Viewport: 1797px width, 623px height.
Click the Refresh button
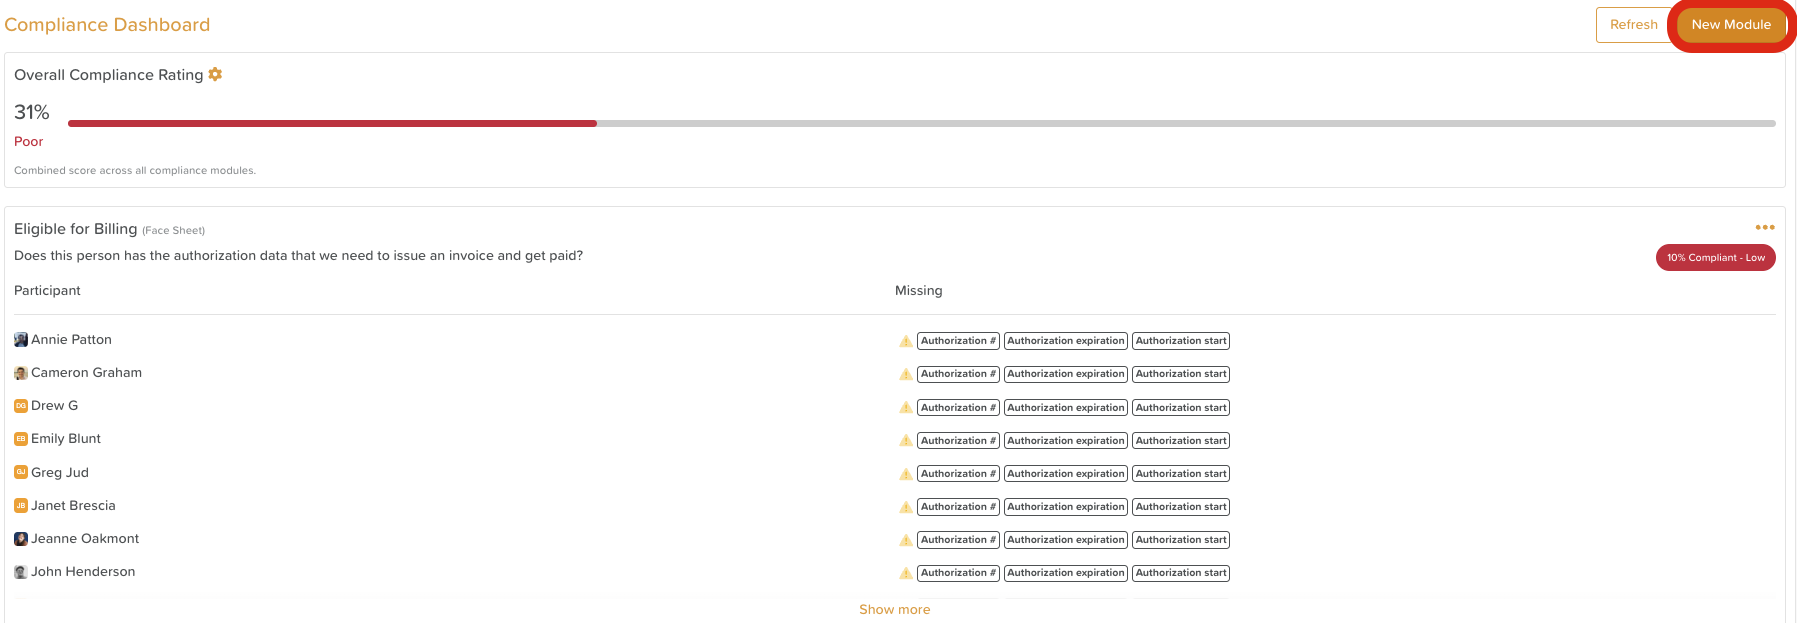(1633, 25)
